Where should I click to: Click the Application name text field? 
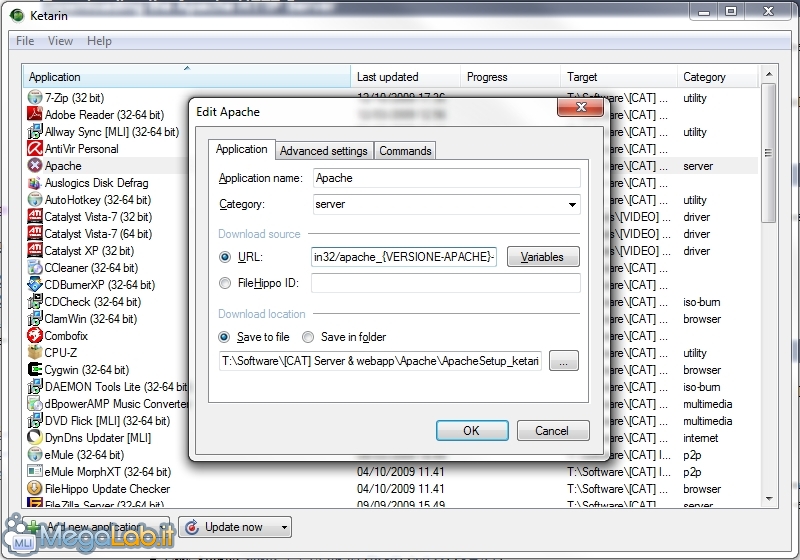(x=445, y=178)
